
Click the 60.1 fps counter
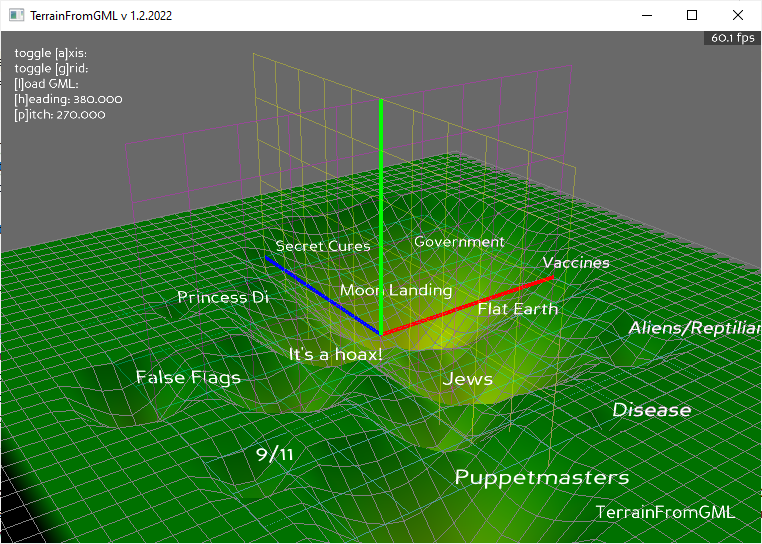click(732, 38)
